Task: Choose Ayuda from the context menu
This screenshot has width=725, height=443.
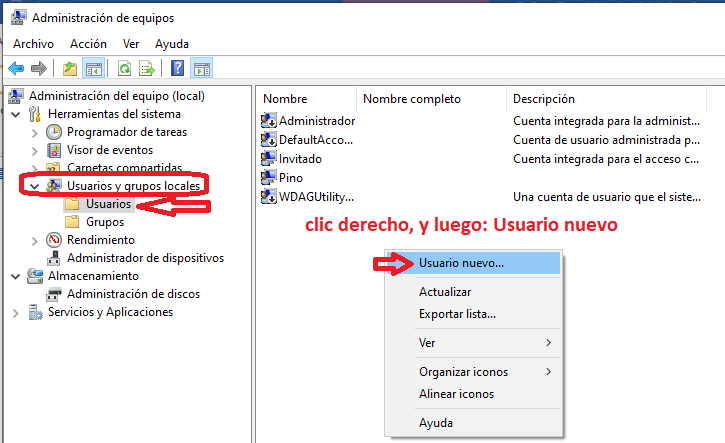Action: [473, 423]
